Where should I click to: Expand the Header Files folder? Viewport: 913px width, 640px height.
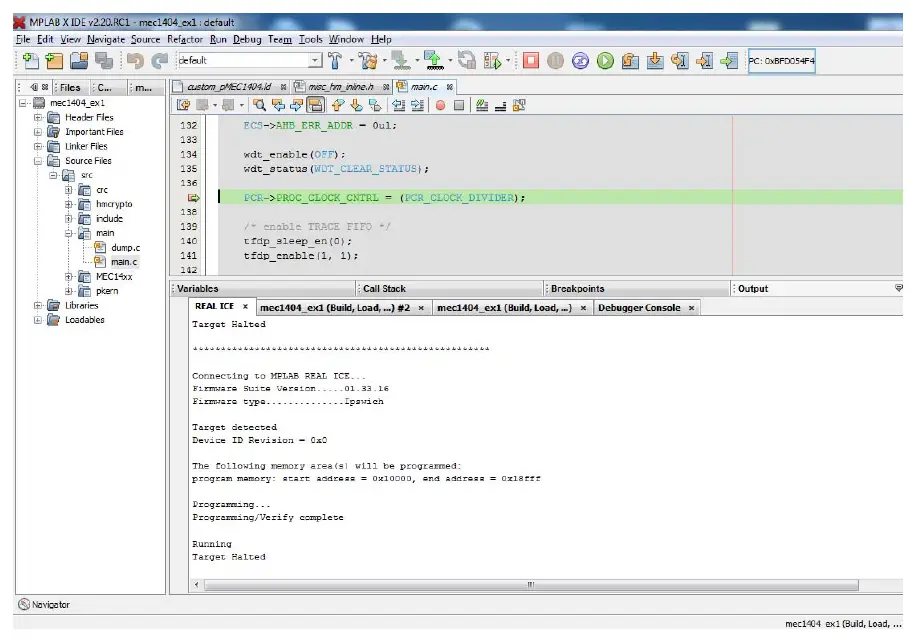coord(38,117)
